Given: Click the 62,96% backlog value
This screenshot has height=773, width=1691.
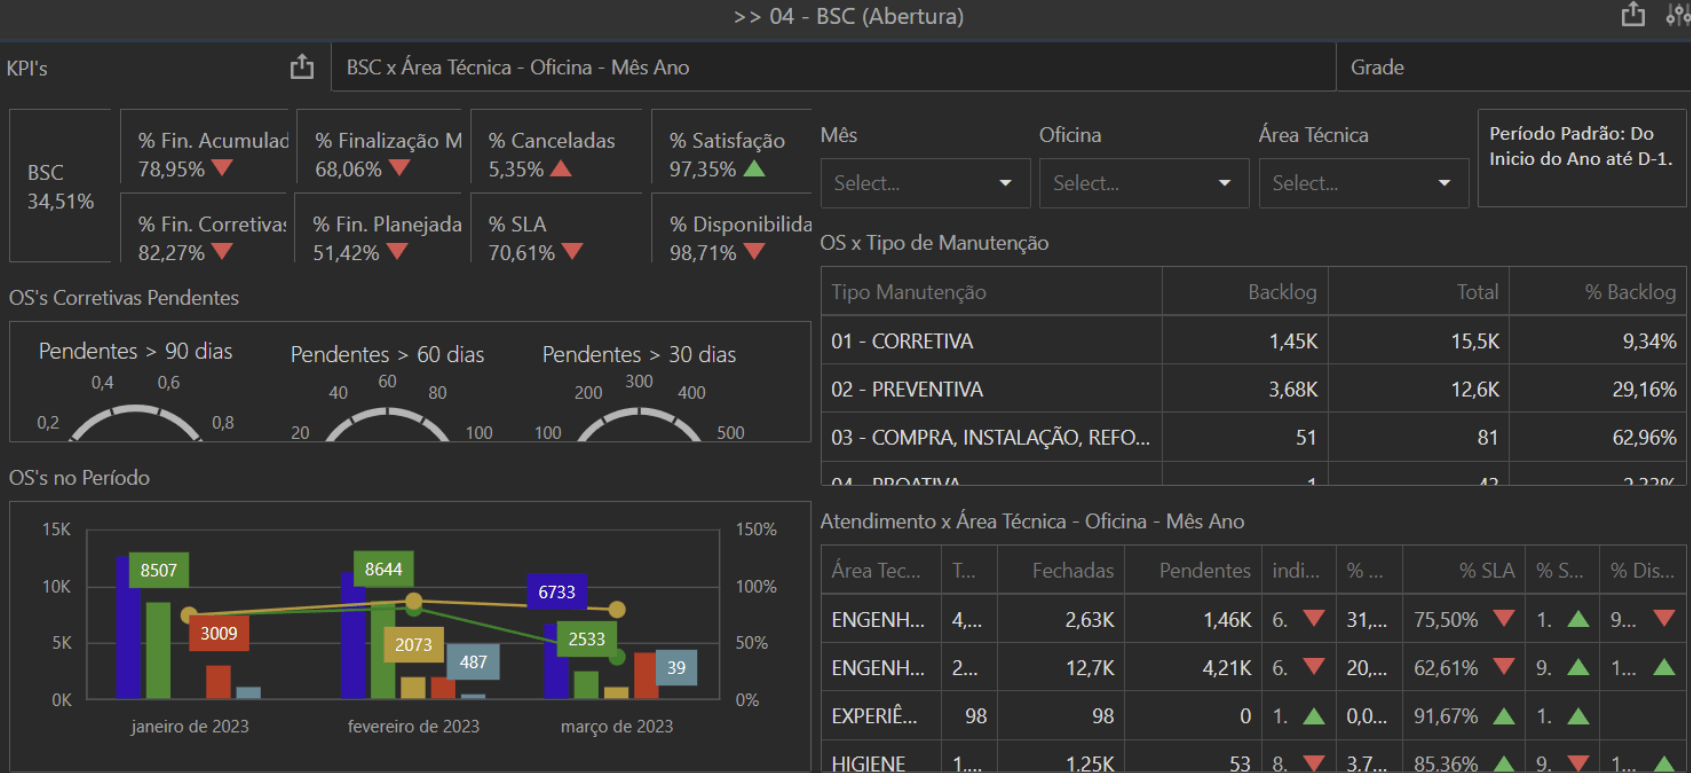Looking at the screenshot, I should [1644, 437].
